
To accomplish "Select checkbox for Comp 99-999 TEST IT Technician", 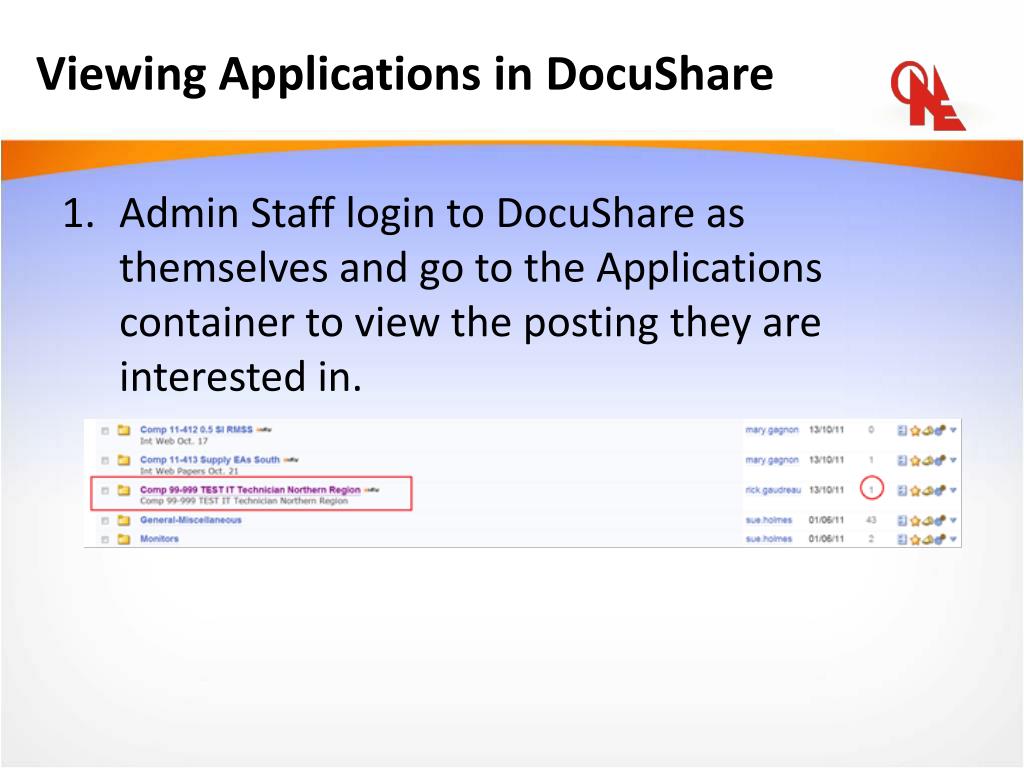I will pyautogui.click(x=104, y=491).
